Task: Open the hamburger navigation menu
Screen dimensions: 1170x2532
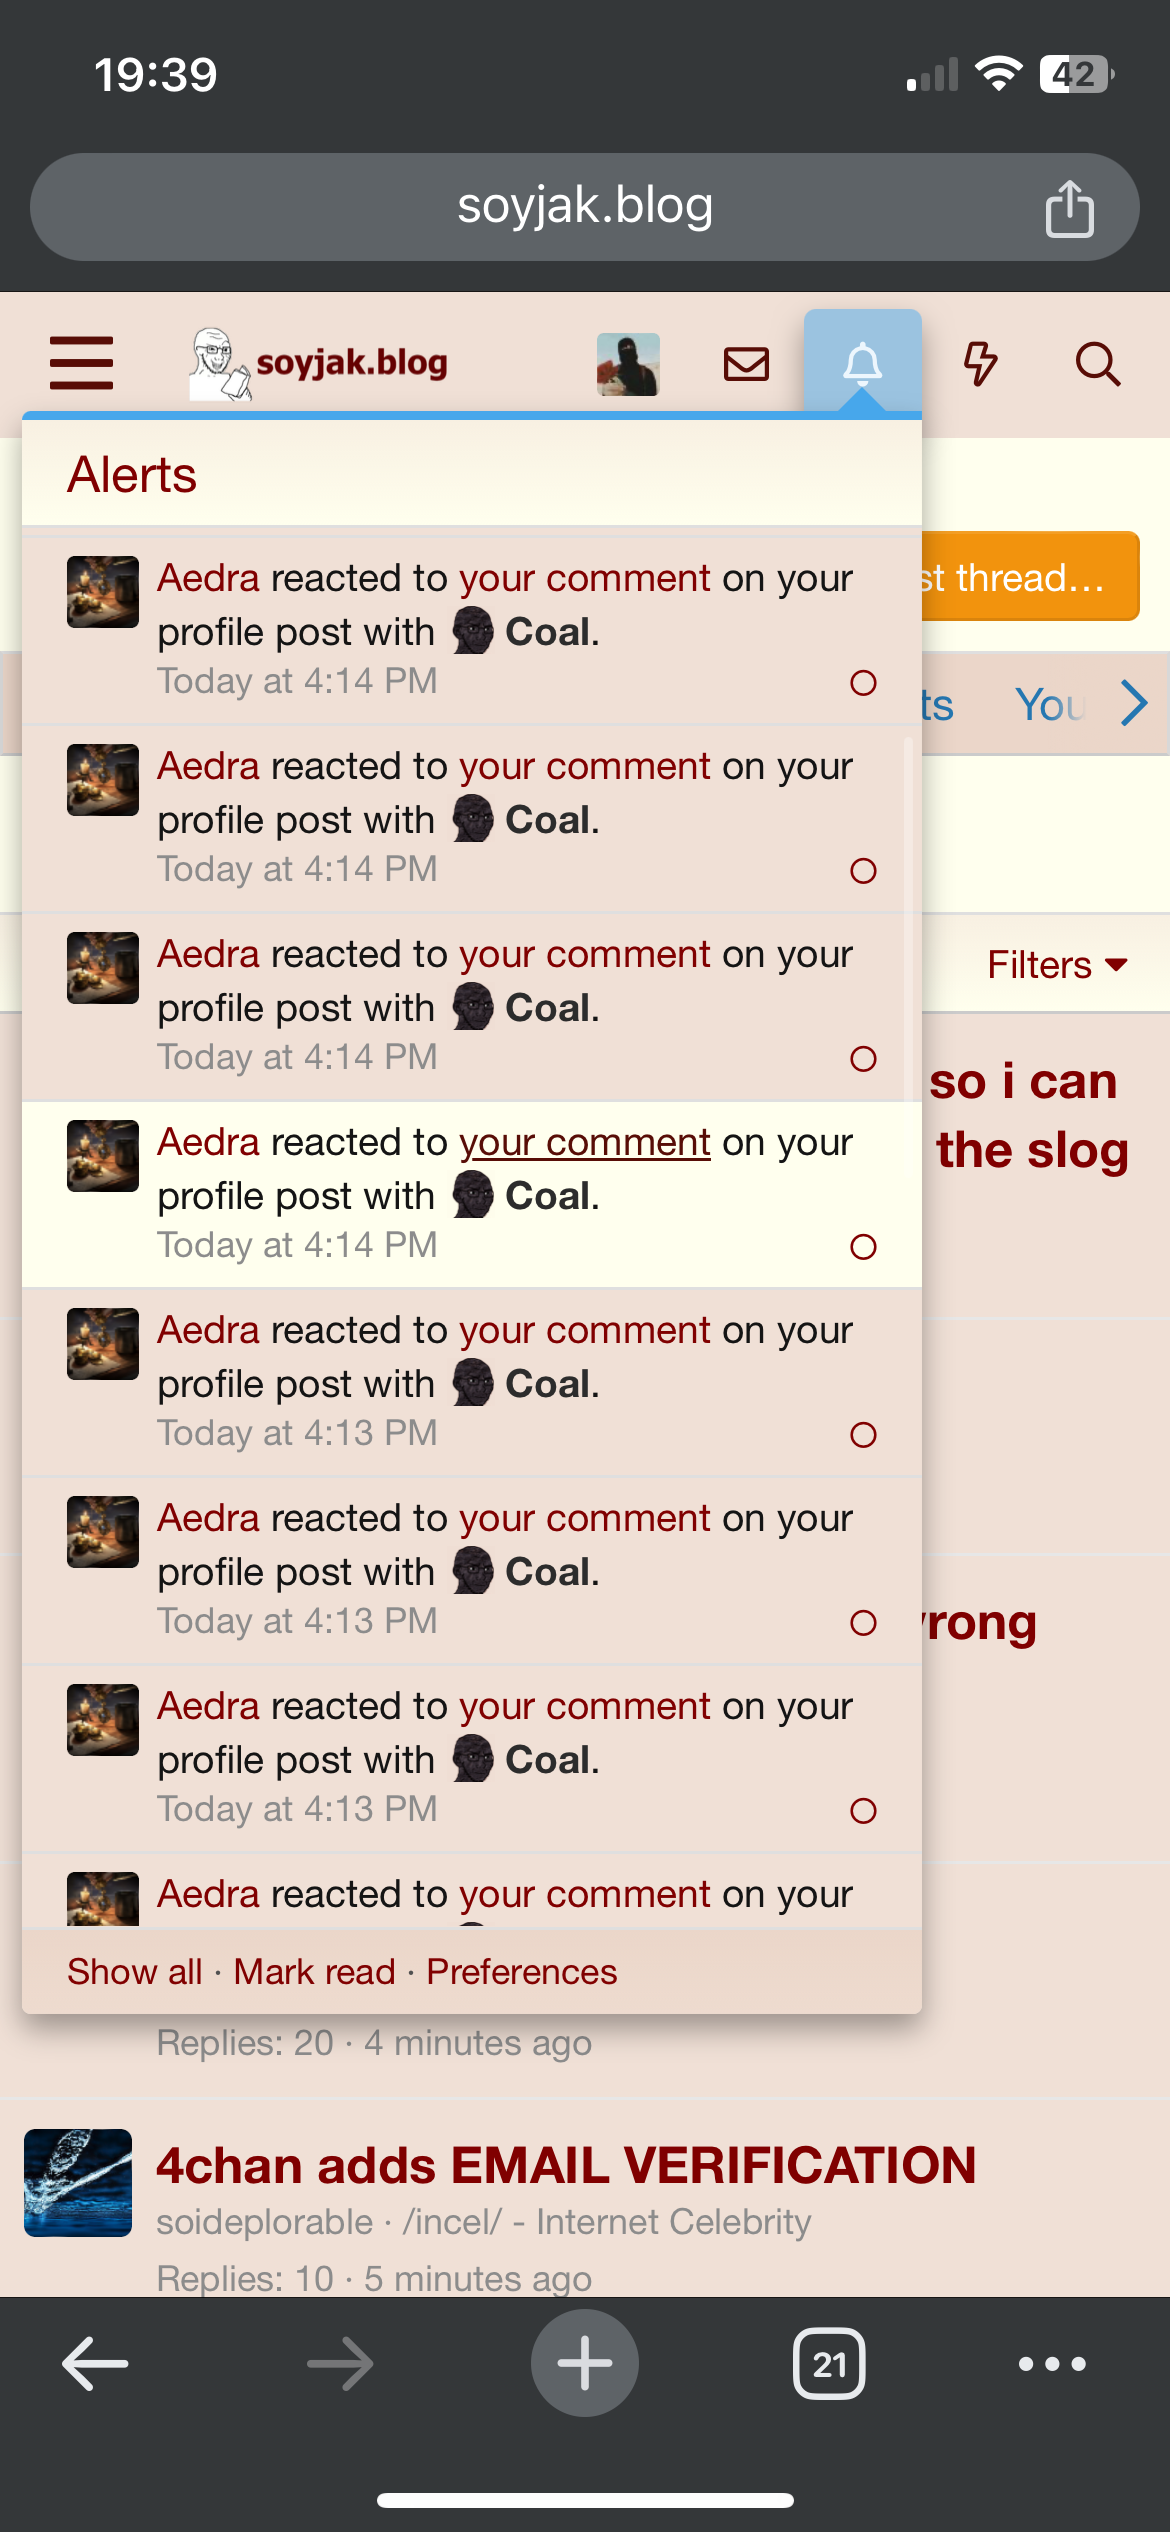Action: 81,363
